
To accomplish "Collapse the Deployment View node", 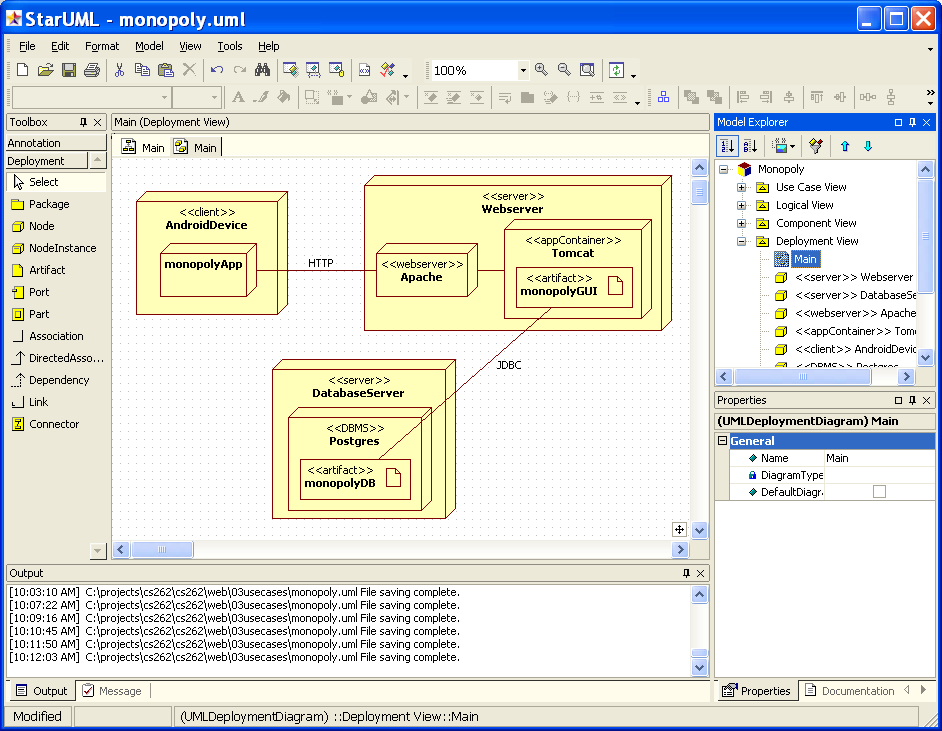I will click(x=741, y=241).
